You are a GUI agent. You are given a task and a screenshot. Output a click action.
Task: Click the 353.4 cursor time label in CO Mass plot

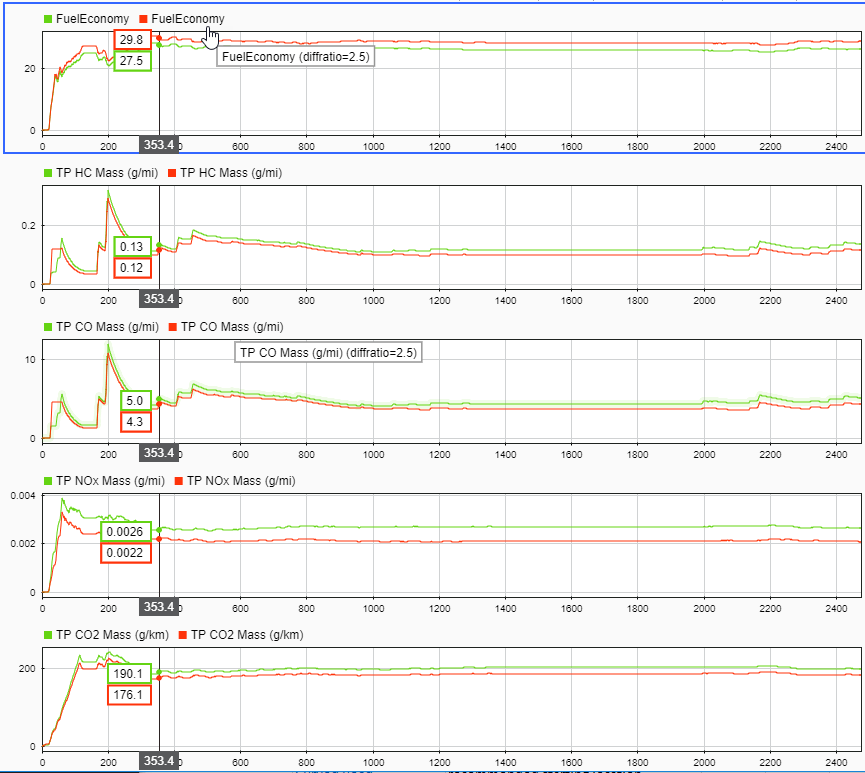(x=159, y=453)
